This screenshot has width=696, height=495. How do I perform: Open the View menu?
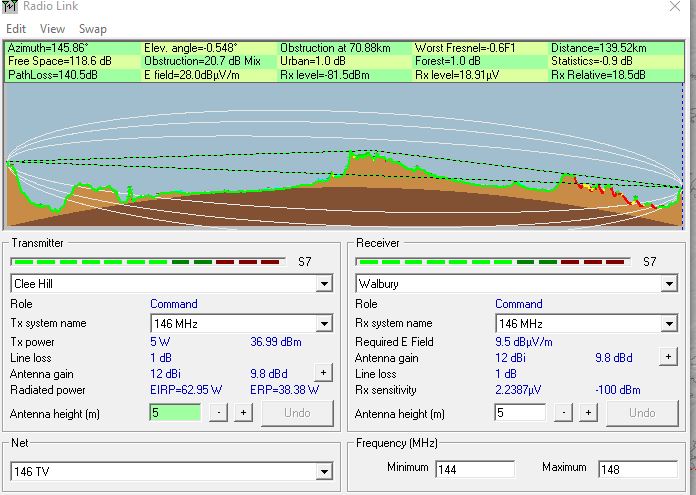tap(53, 29)
